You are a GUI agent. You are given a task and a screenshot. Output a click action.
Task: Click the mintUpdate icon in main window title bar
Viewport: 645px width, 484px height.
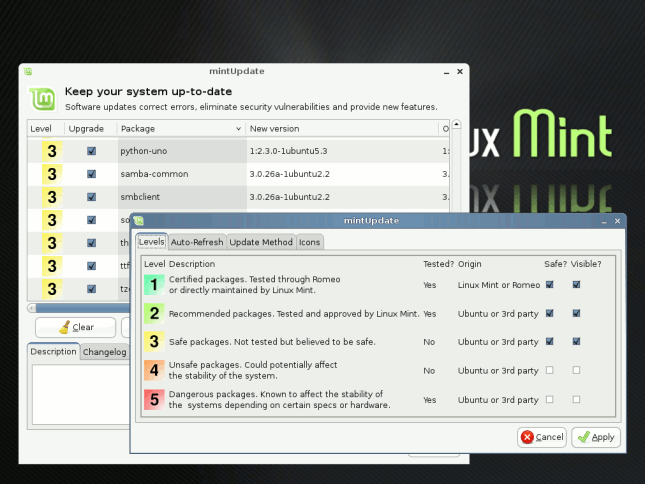(28, 72)
